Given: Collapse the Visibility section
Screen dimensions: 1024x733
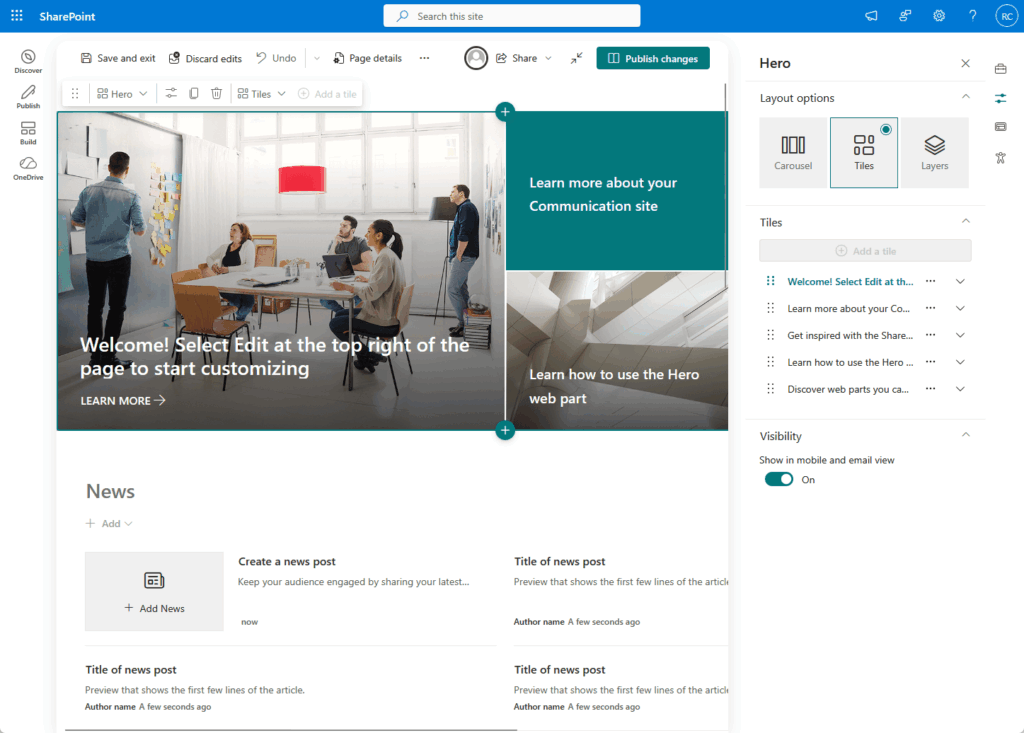Looking at the screenshot, I should click(966, 435).
